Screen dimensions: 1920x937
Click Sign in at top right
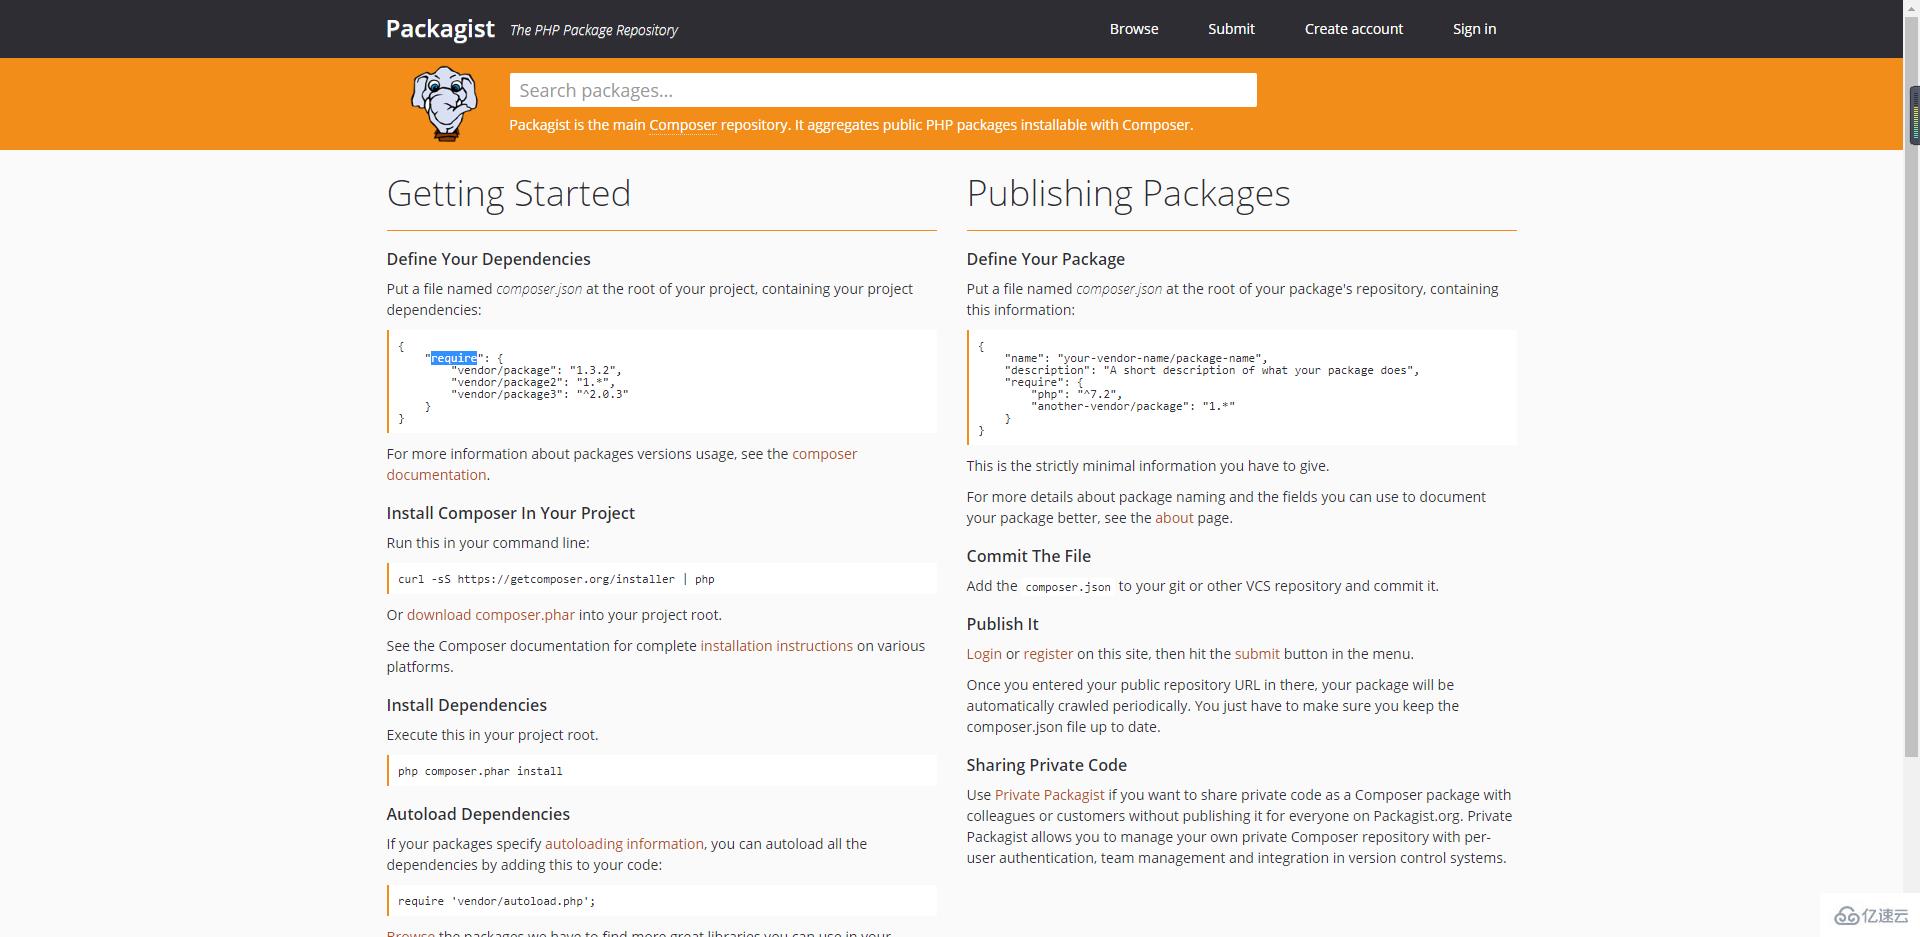pyautogui.click(x=1474, y=29)
